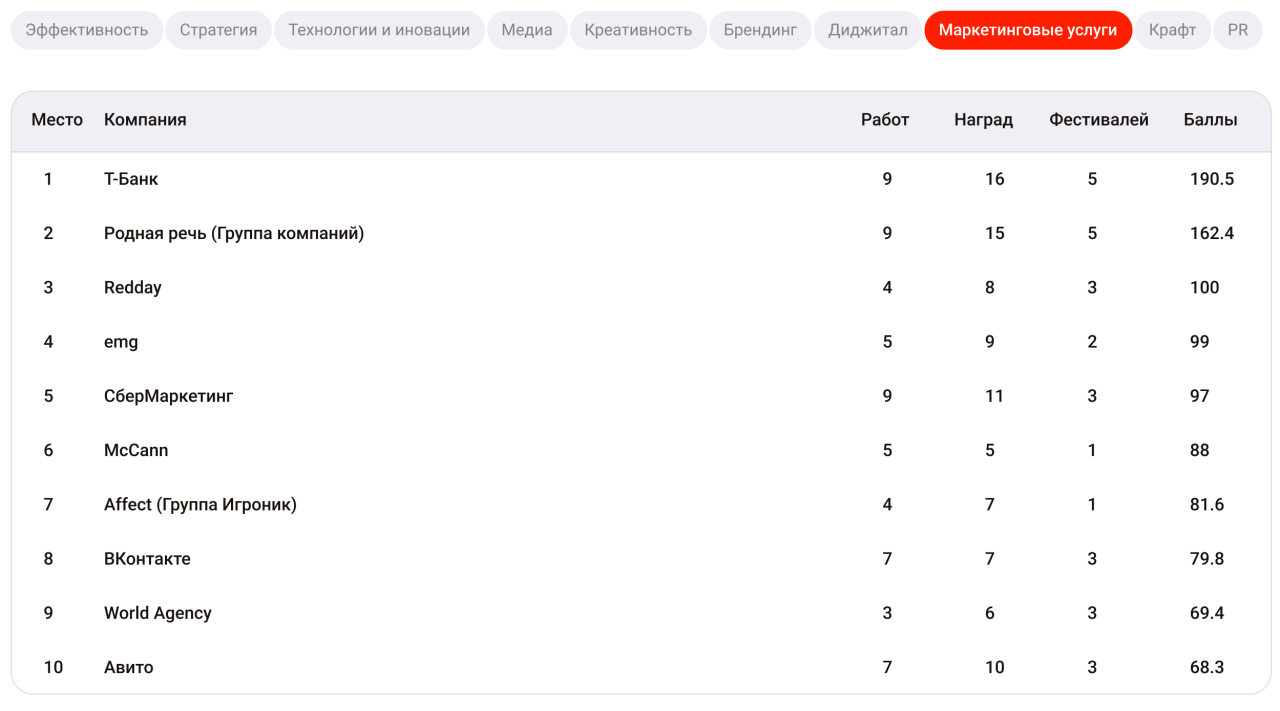
Task: Click the Баллы column header
Action: [1211, 120]
